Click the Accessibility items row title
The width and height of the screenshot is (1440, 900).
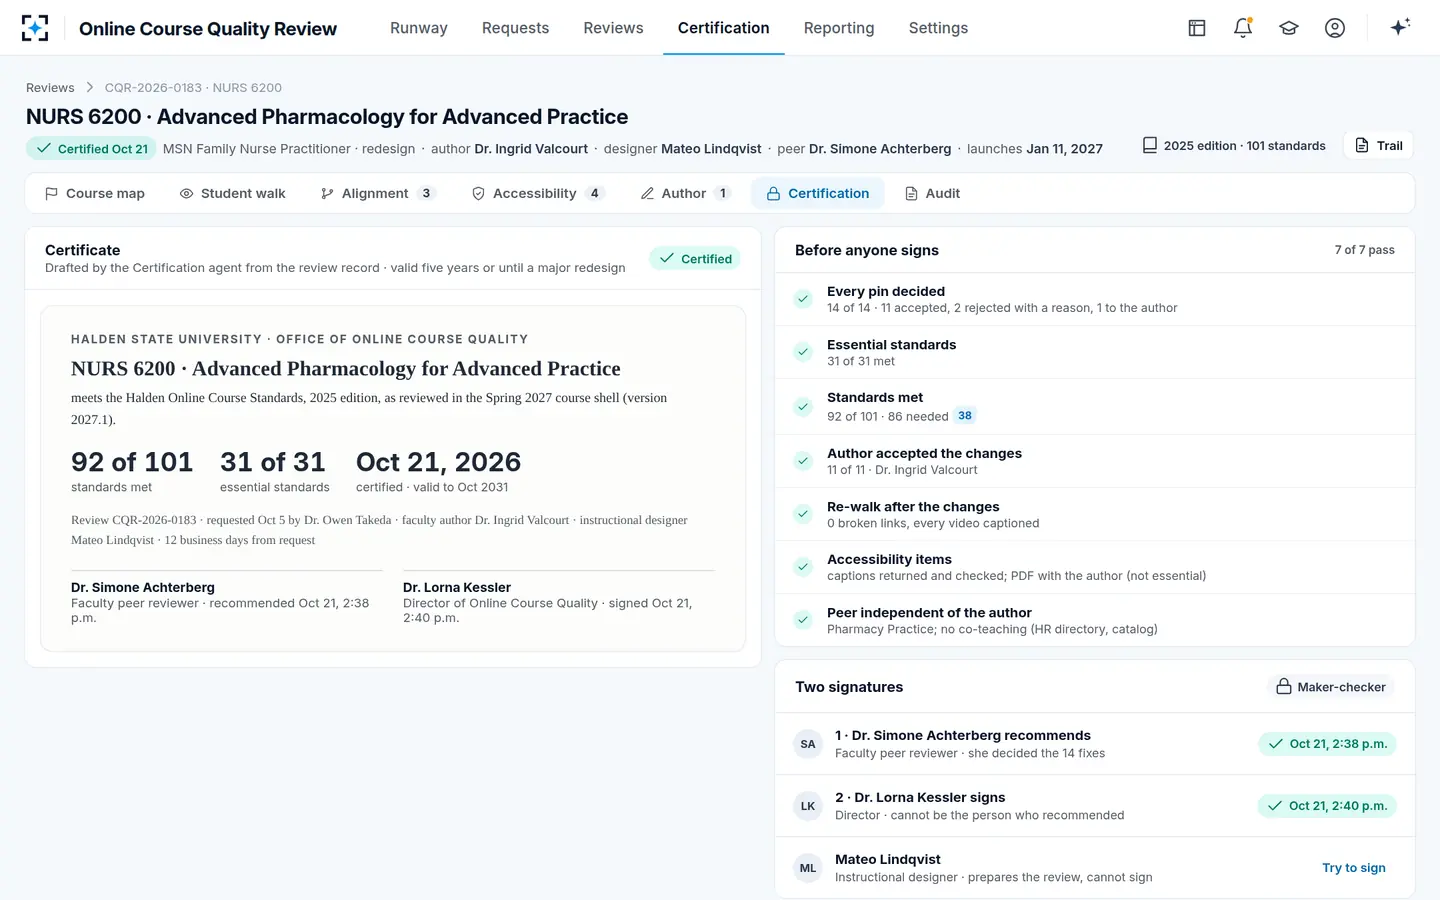[889, 560]
